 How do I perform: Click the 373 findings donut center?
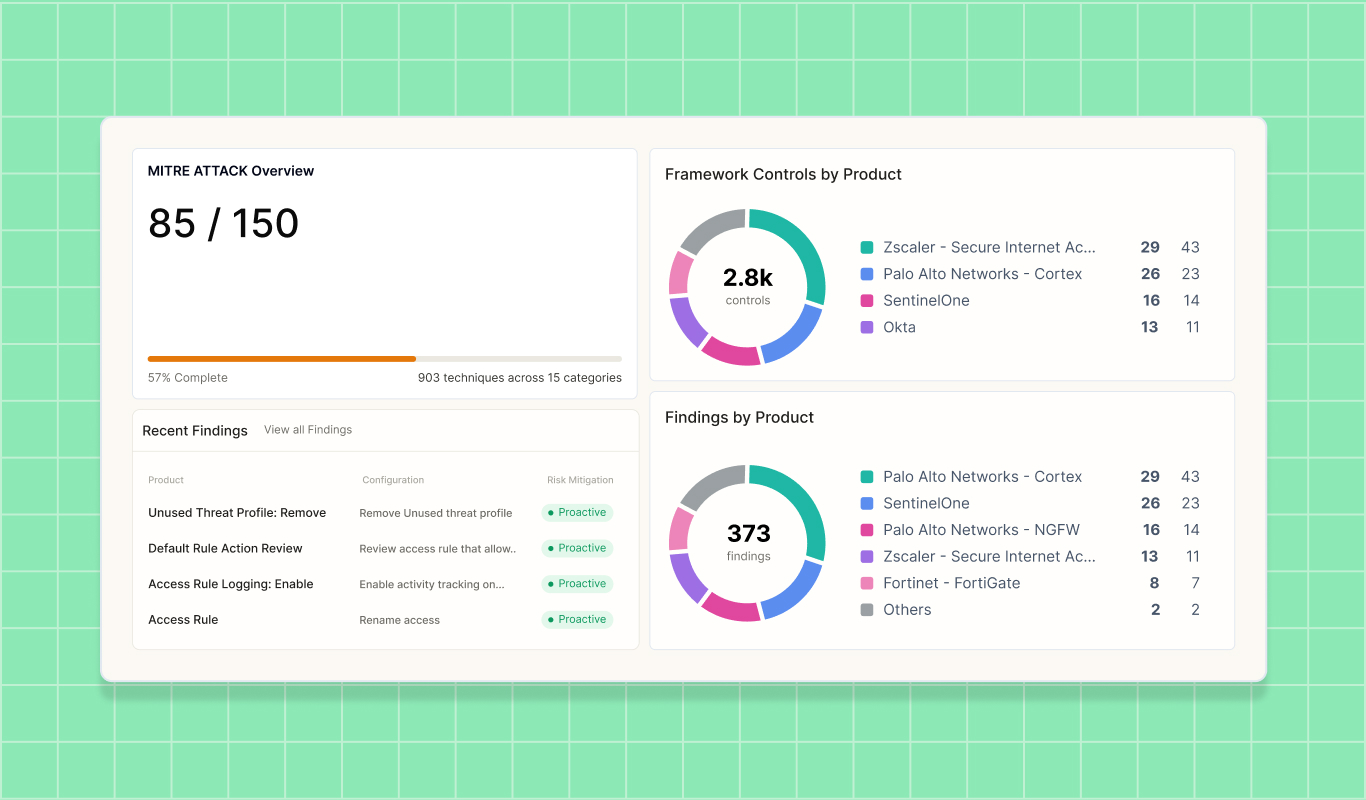coord(748,541)
